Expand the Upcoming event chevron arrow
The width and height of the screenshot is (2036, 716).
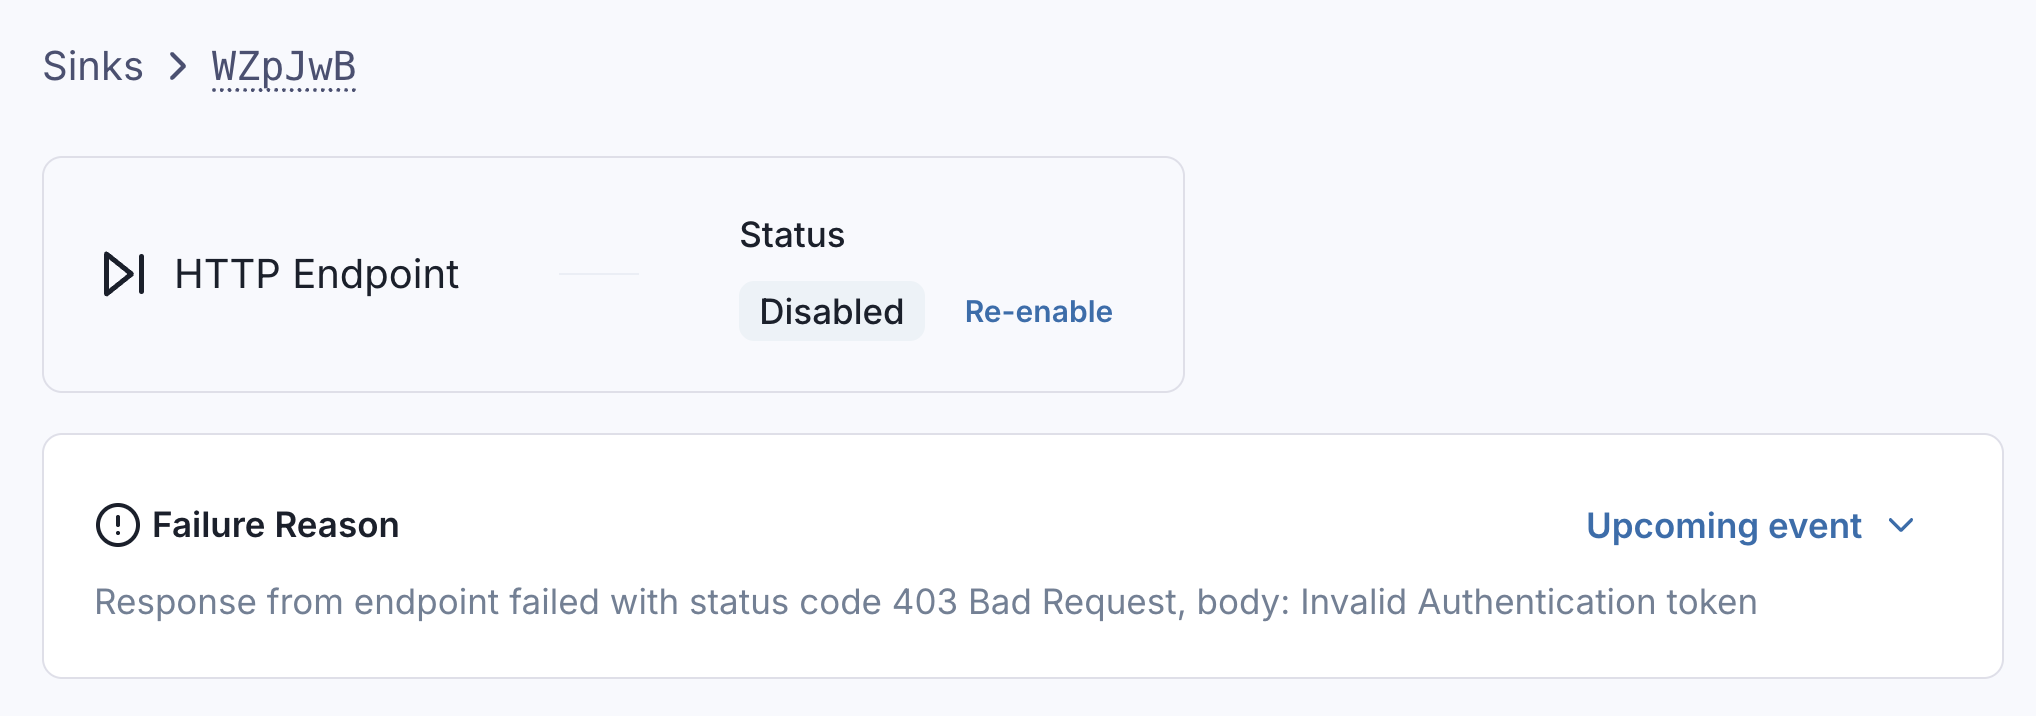coord(1901,525)
